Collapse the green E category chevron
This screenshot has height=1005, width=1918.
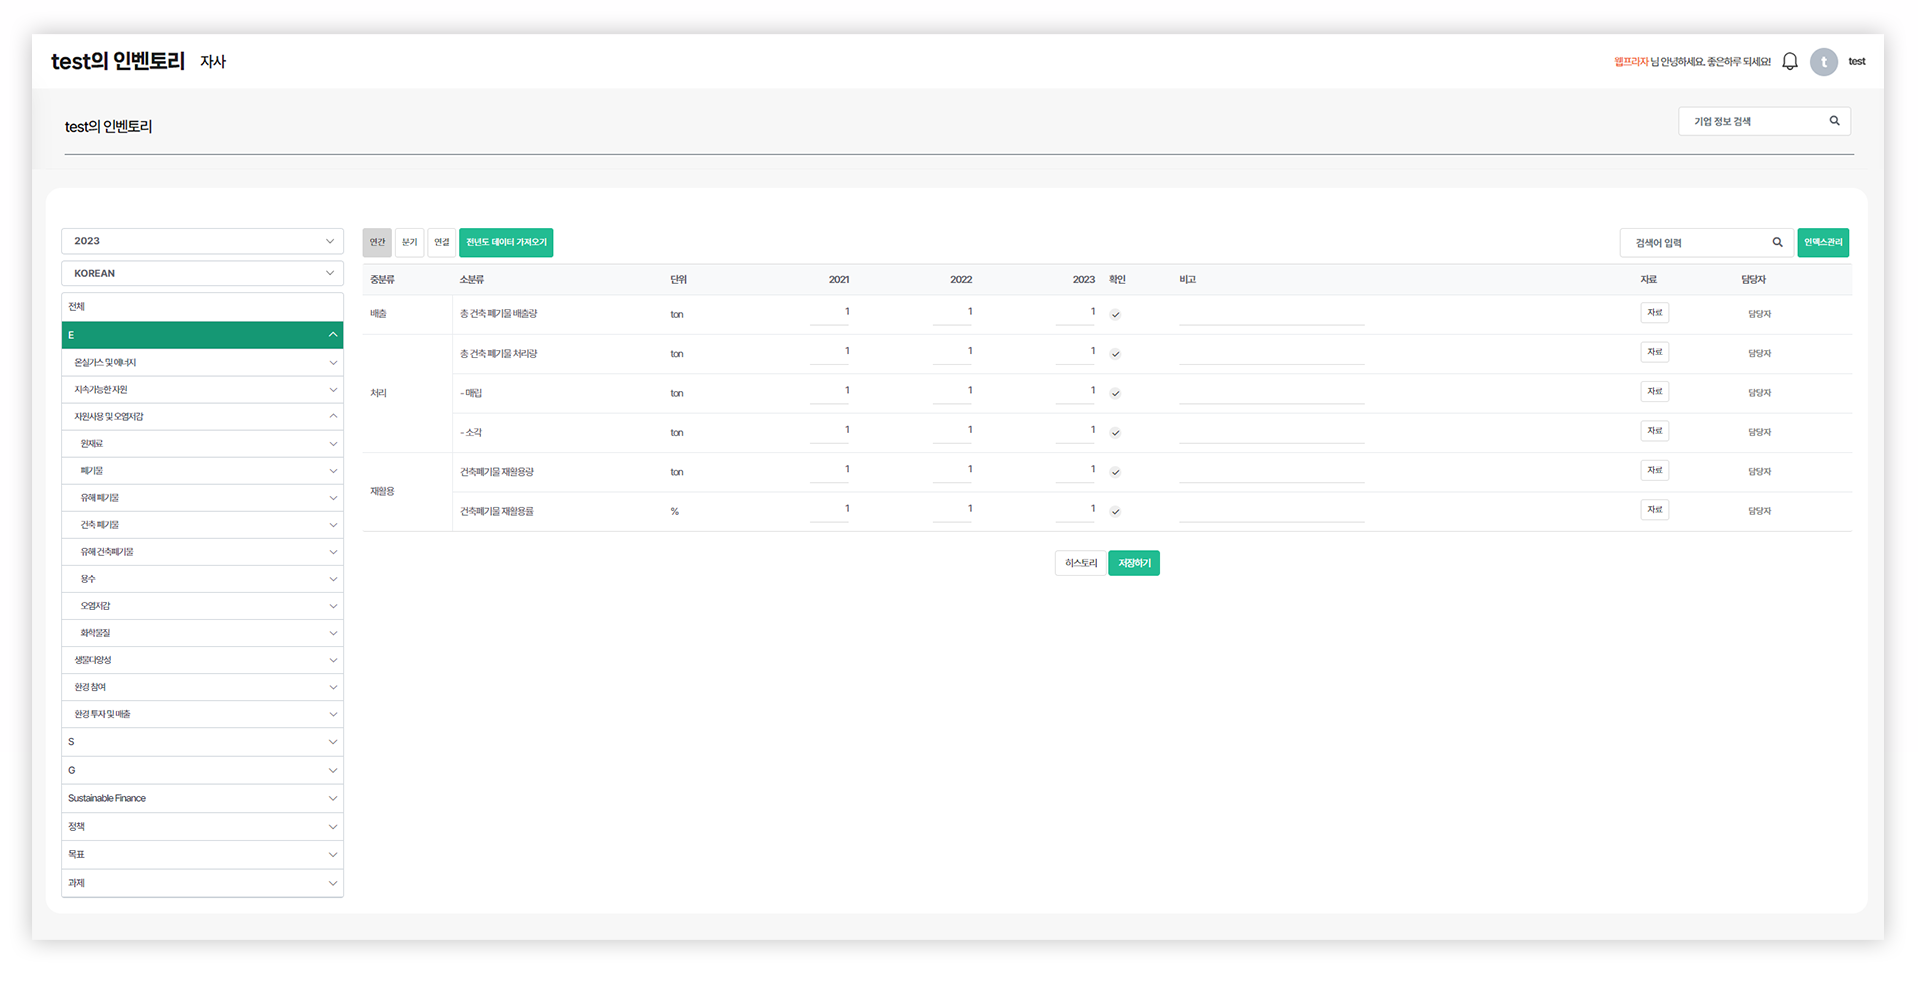click(x=332, y=335)
